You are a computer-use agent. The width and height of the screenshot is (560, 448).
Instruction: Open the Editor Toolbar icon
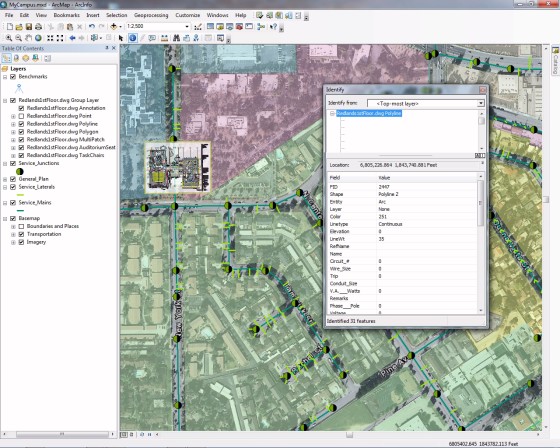pyautogui.click(x=198, y=26)
